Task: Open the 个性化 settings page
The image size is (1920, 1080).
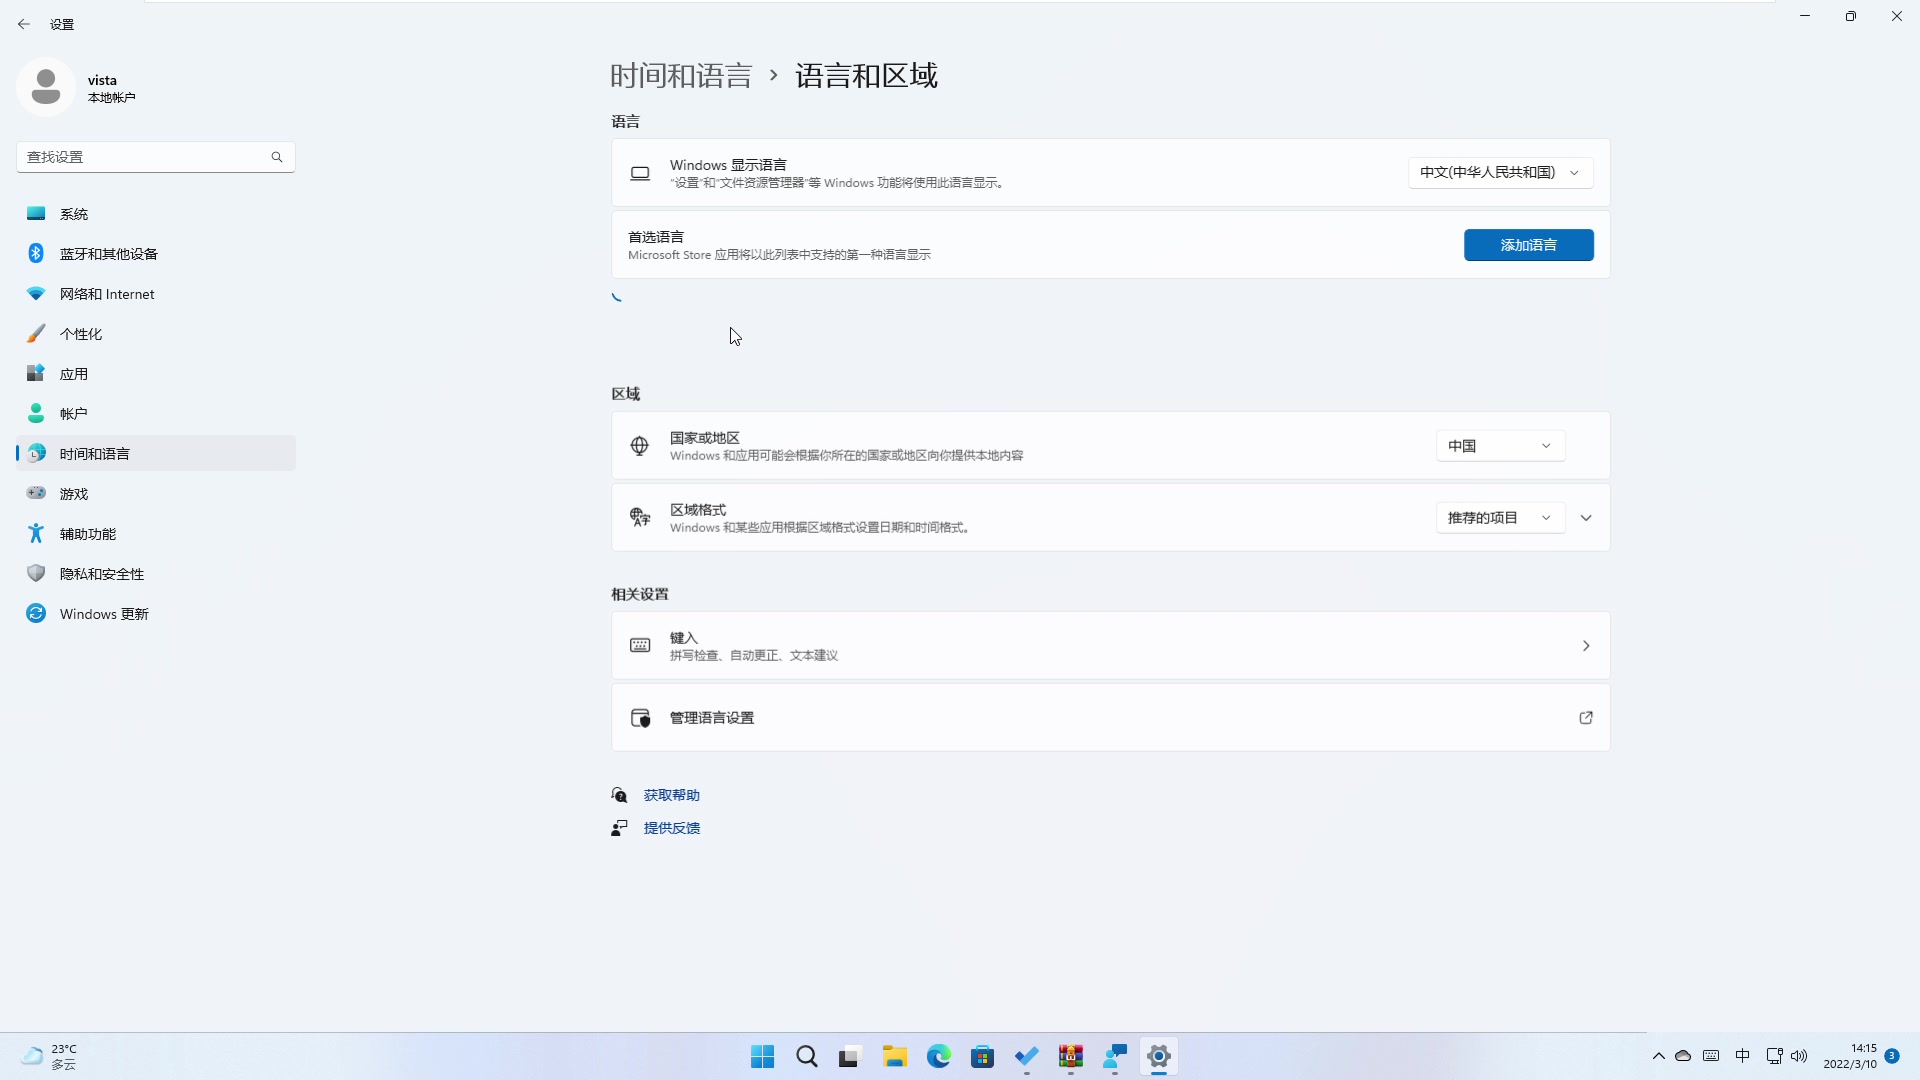Action: pos(156,334)
